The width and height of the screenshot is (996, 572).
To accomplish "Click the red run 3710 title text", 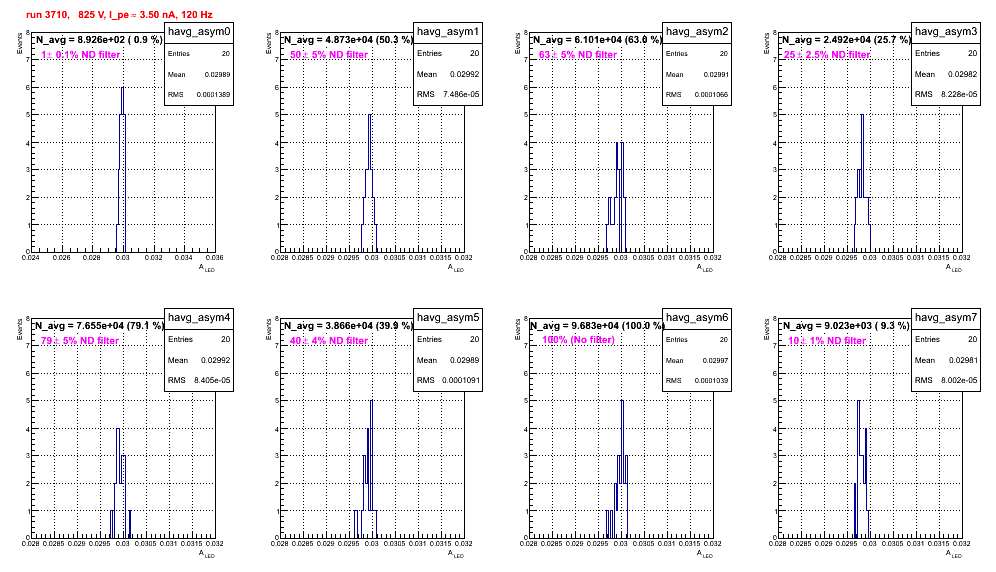I will (x=119, y=14).
